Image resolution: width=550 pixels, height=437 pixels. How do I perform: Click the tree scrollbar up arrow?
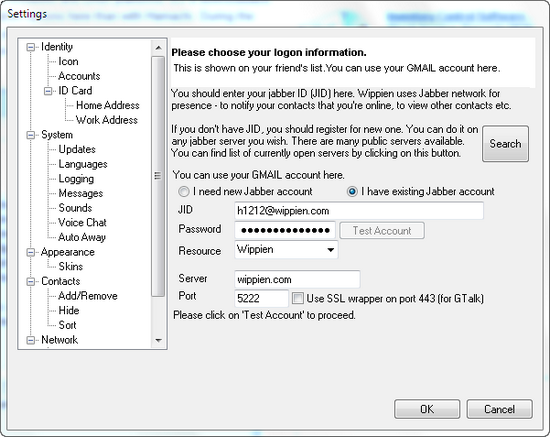(x=158, y=48)
